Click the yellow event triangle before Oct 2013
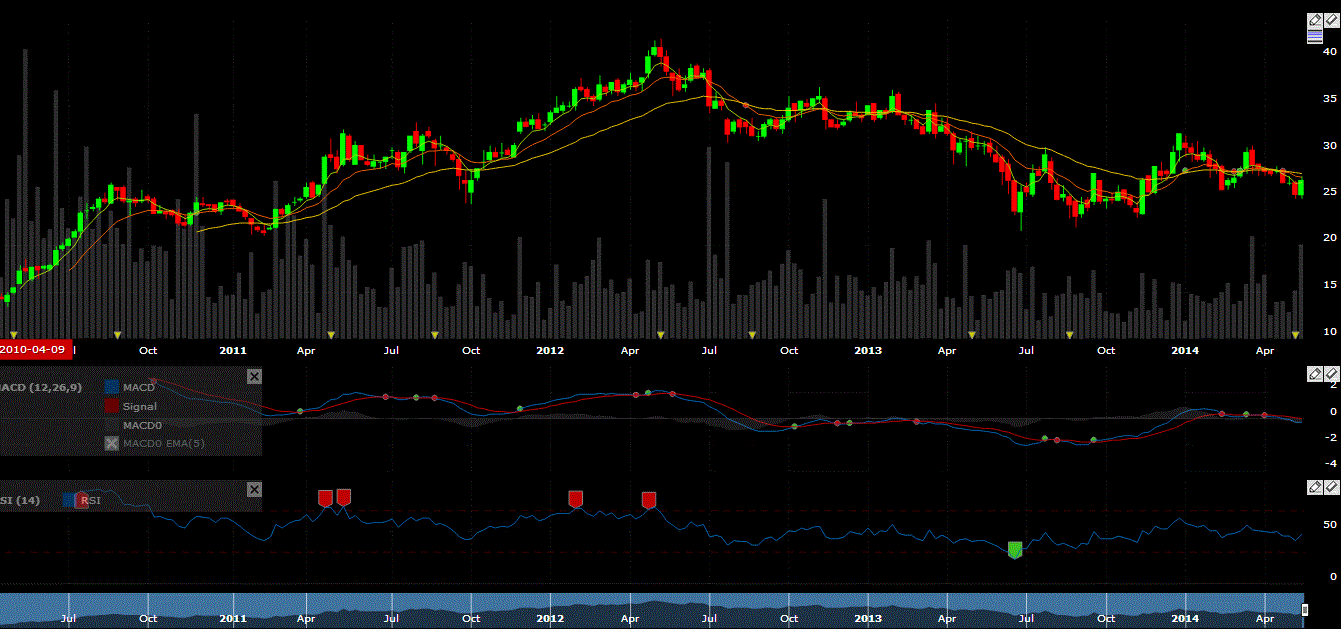The image size is (1341, 629). click(x=1069, y=334)
